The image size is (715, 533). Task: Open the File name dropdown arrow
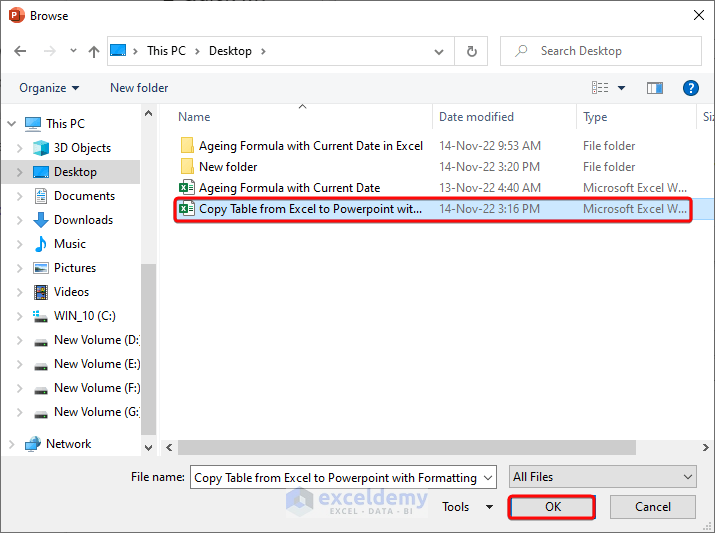(x=488, y=477)
